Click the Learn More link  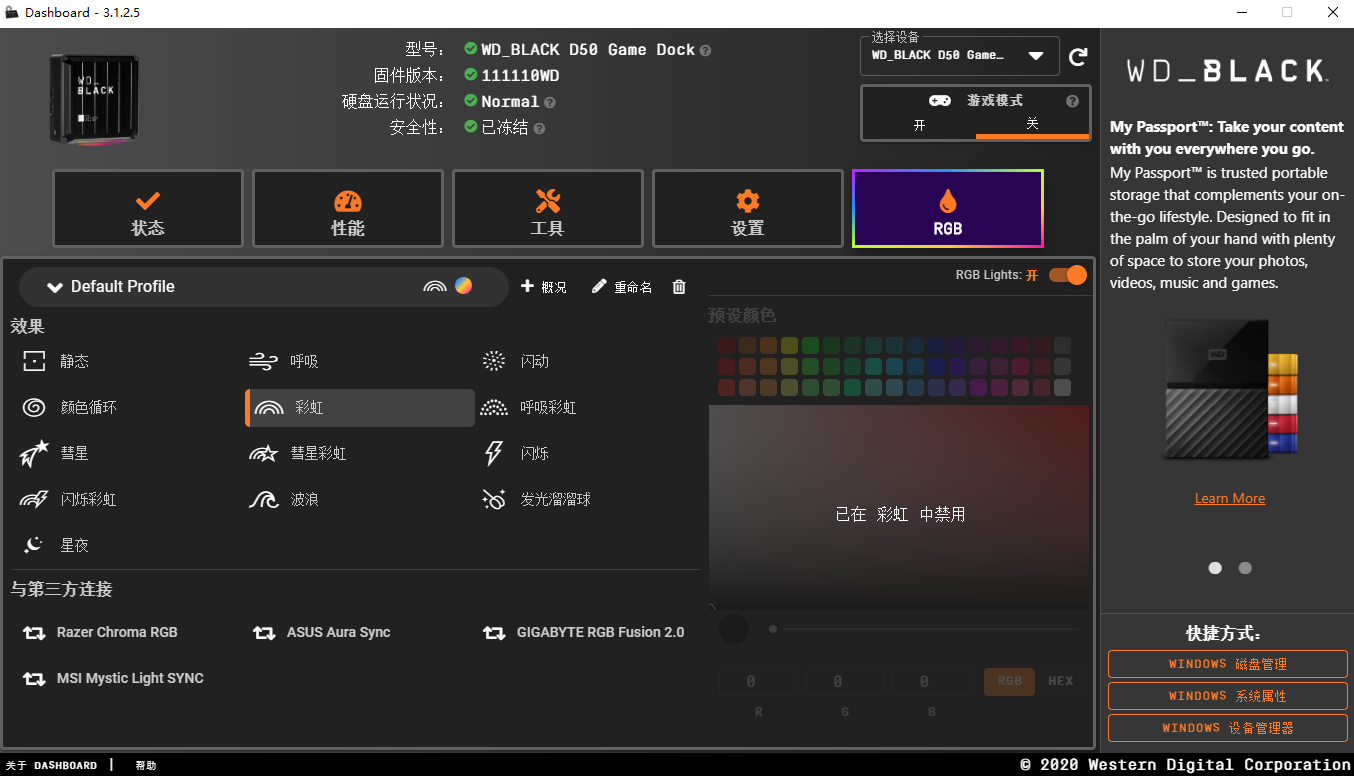tap(1230, 498)
